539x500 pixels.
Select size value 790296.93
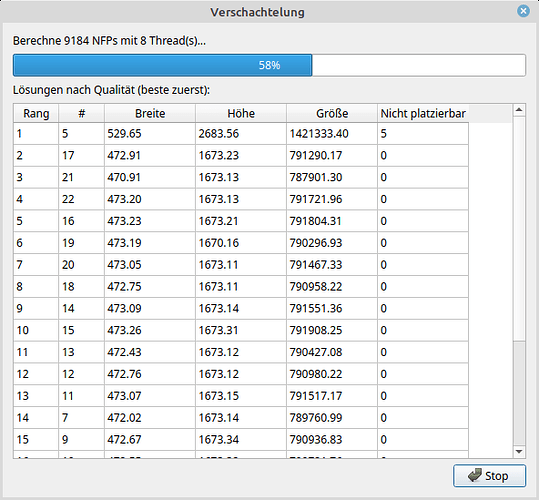tap(332, 243)
